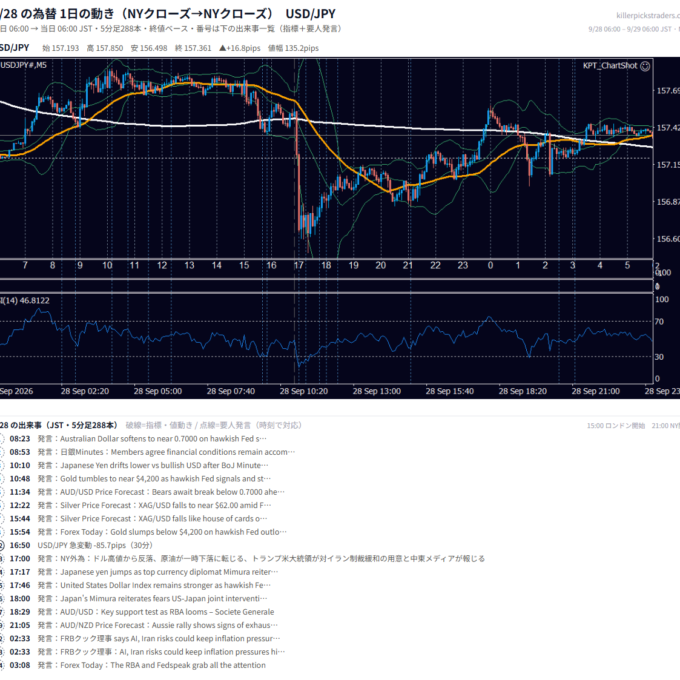Image resolution: width=680 pixels, height=680 pixels.
Task: Click the killerpickstraders site link at top right
Action: click(x=648, y=16)
